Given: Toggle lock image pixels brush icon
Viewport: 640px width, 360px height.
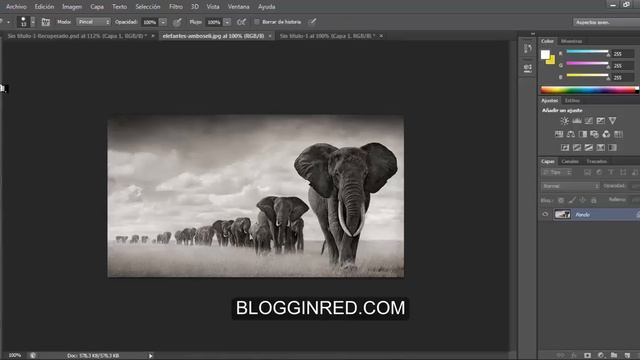Looking at the screenshot, I should 572,200.
